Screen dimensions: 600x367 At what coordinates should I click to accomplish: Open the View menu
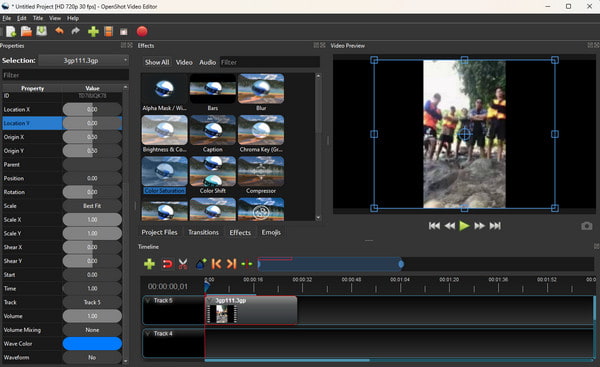[x=55, y=18]
